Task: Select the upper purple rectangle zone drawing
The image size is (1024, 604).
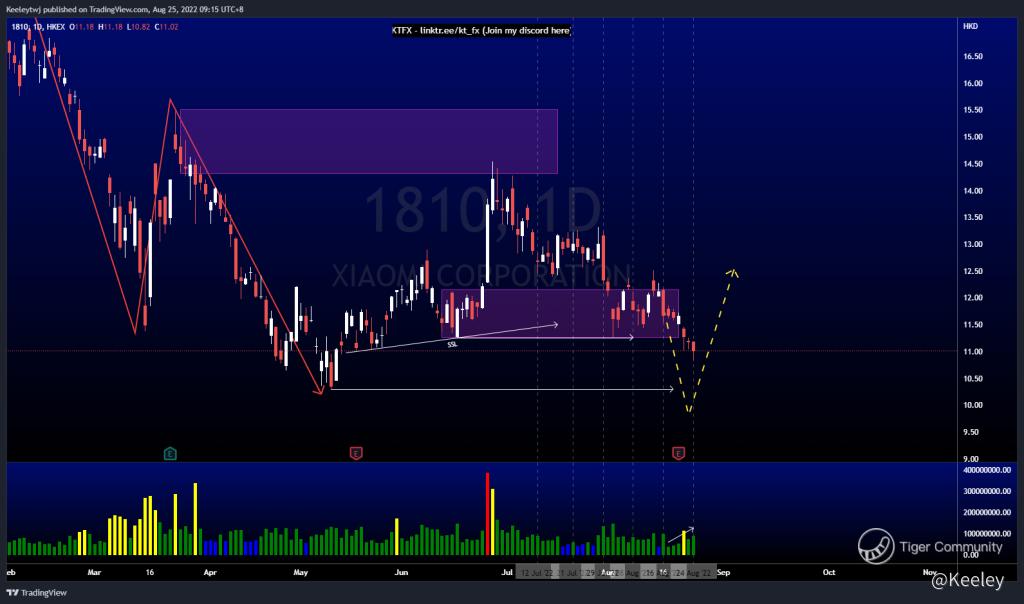Action: point(368,141)
